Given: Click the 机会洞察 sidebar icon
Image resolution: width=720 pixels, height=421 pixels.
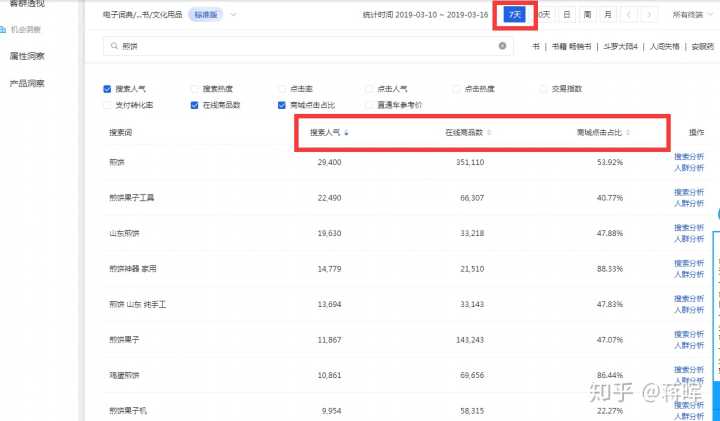Looking at the screenshot, I should point(13,30).
